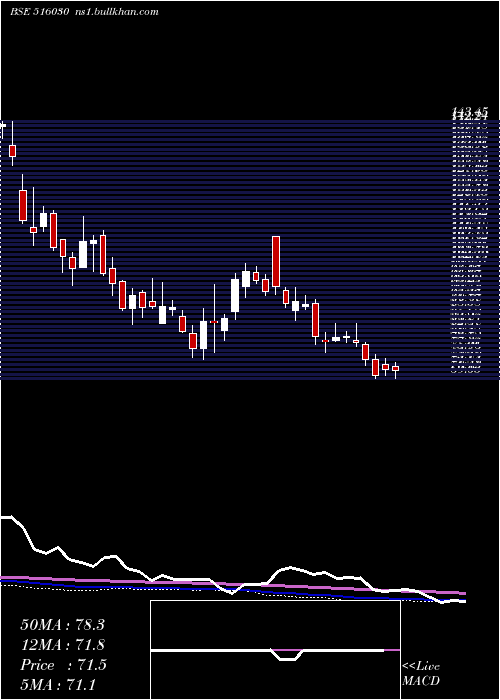Click the 143.45 top price label
The height and width of the screenshot is (700, 500).
pyautogui.click(x=470, y=110)
